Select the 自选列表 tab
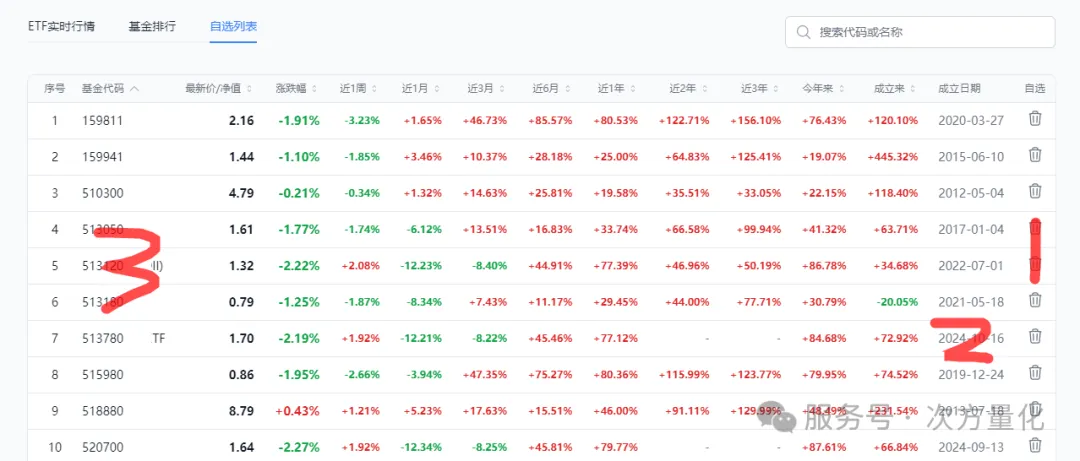This screenshot has width=1080, height=461. coord(233,26)
